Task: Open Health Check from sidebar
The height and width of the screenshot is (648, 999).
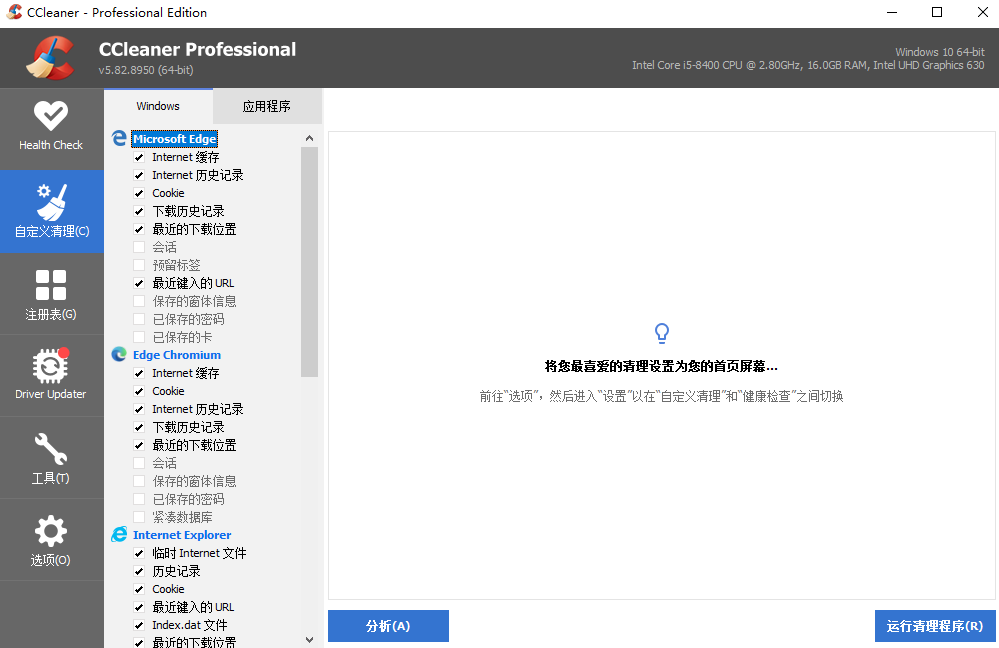Action: (x=51, y=129)
